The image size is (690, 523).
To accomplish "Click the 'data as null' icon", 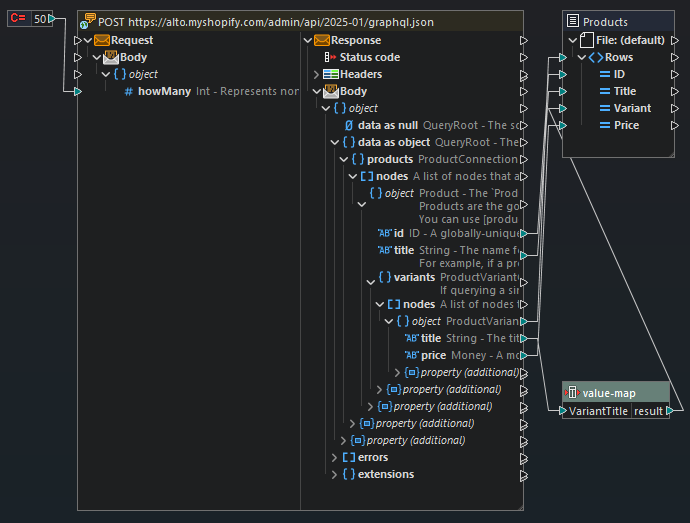I will pyautogui.click(x=348, y=125).
